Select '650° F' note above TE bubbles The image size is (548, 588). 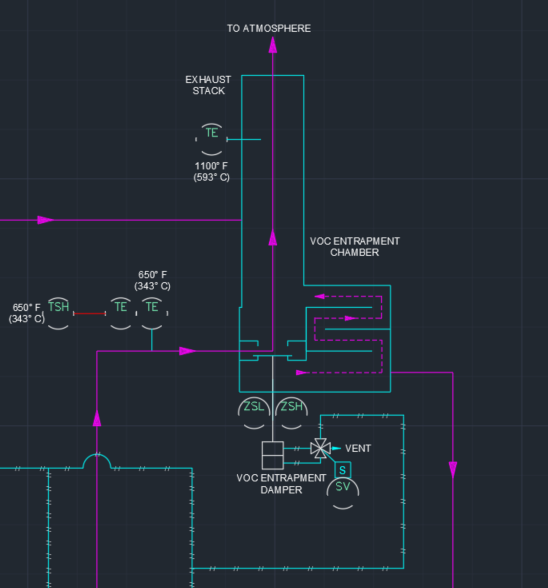coord(152,280)
